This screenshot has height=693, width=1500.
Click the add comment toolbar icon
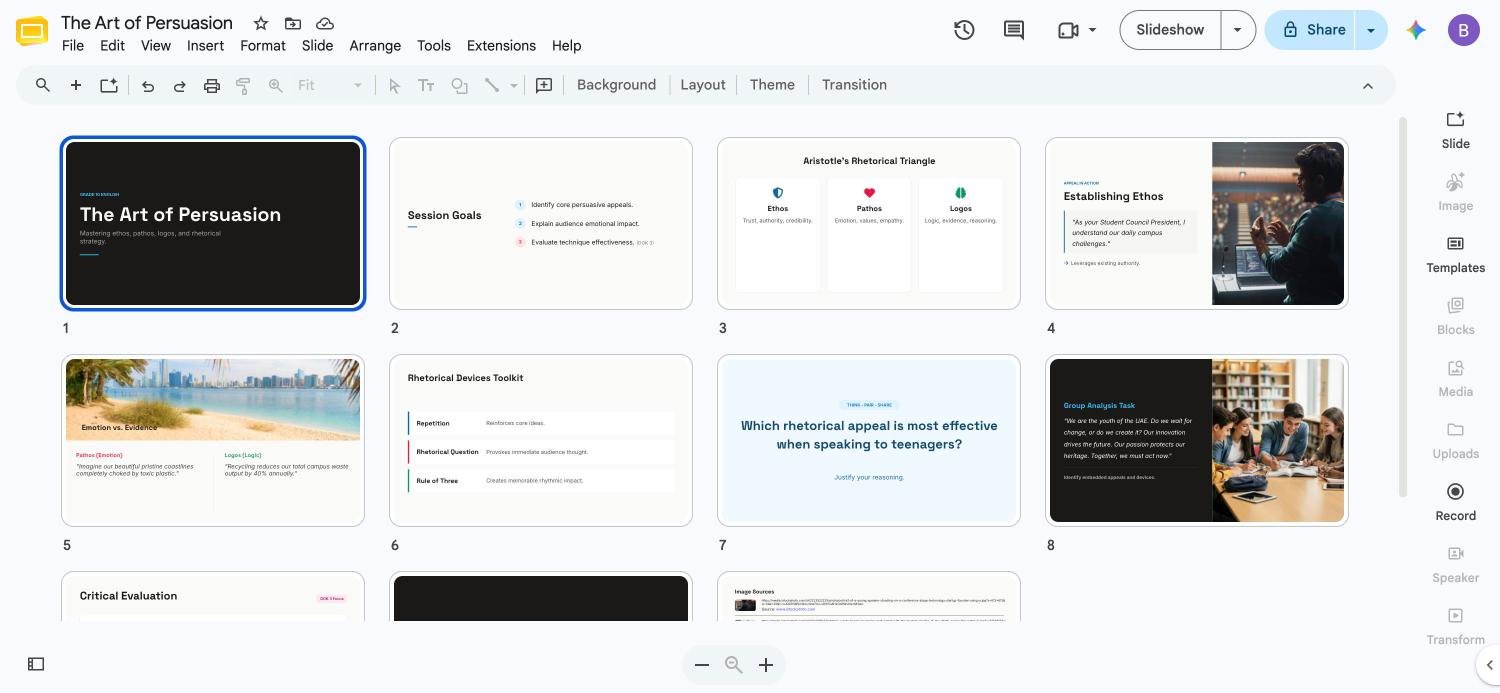[544, 85]
